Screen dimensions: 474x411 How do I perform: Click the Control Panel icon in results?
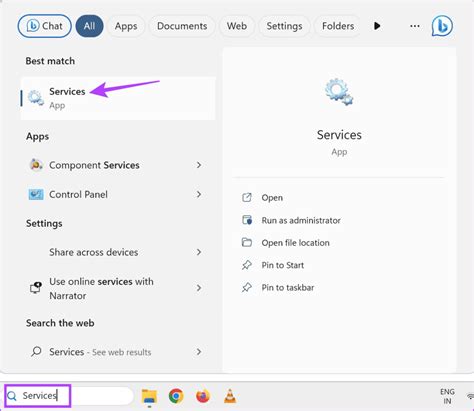(36, 194)
